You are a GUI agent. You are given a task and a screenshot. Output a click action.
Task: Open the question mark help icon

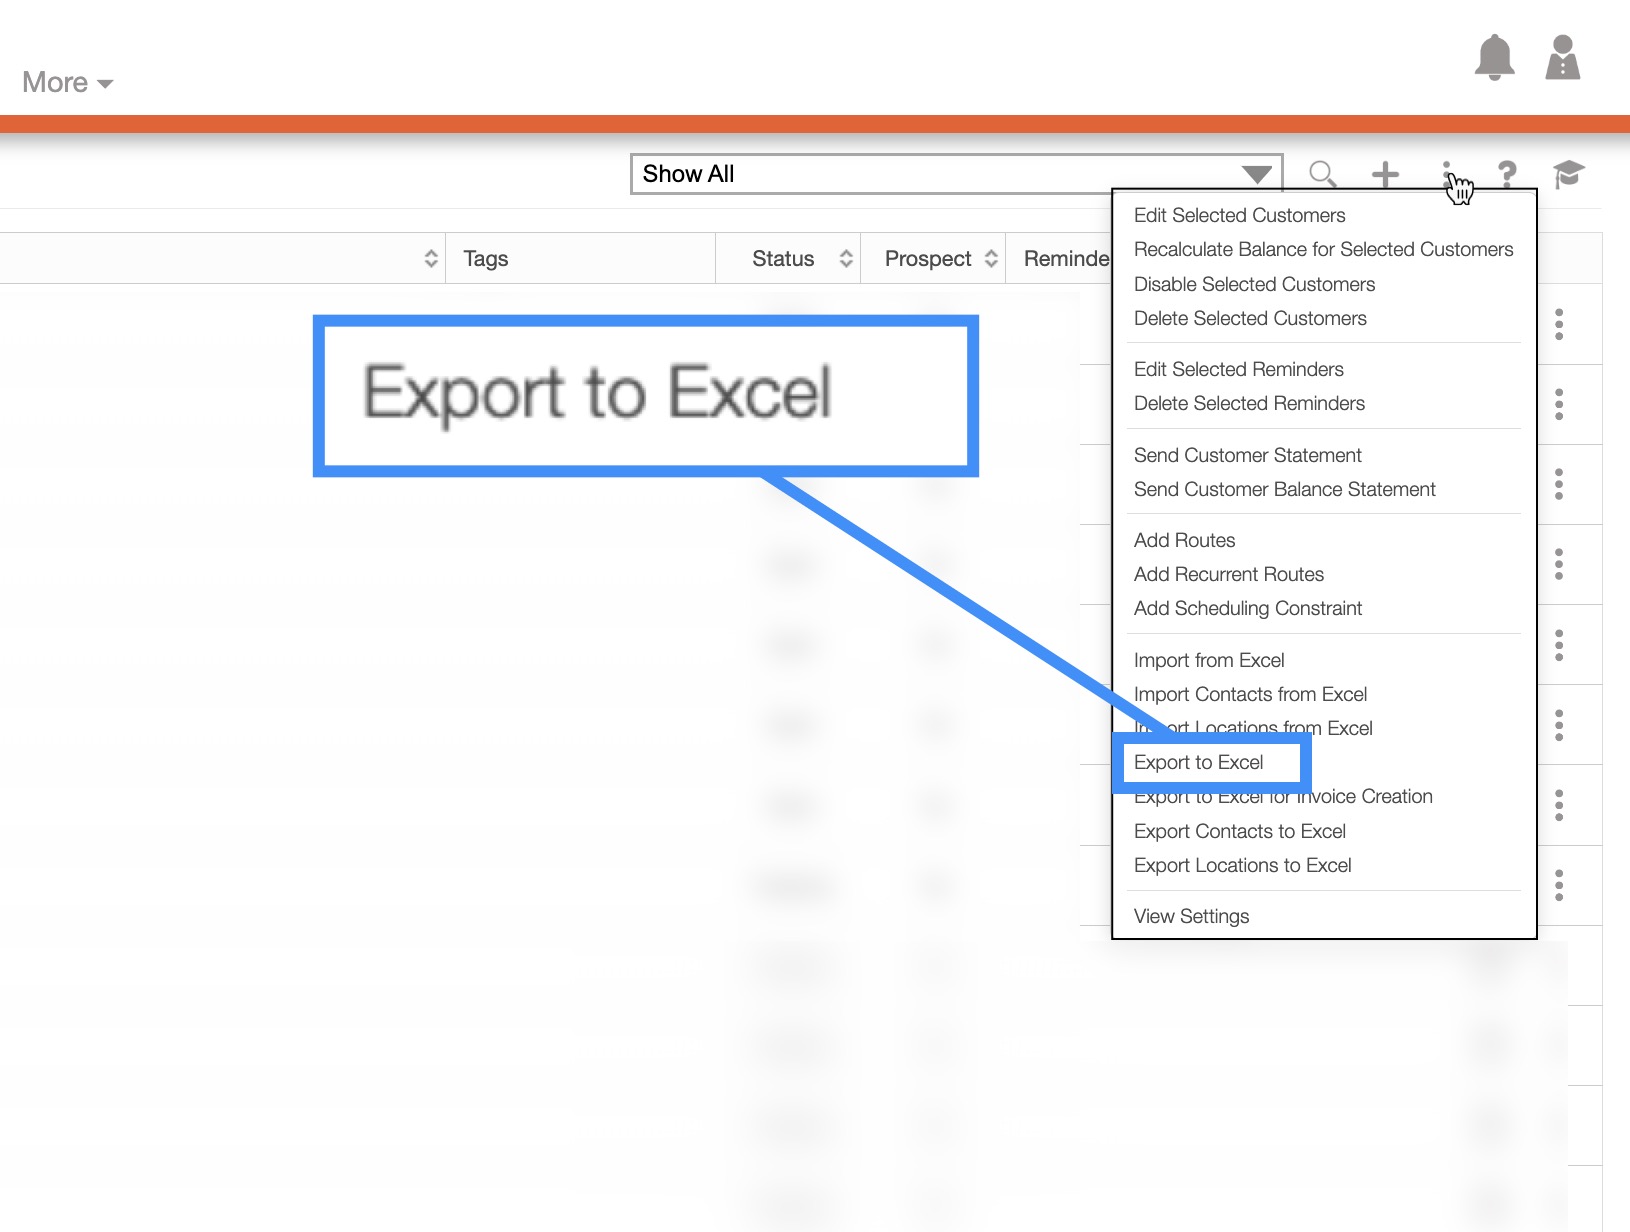[x=1507, y=175]
